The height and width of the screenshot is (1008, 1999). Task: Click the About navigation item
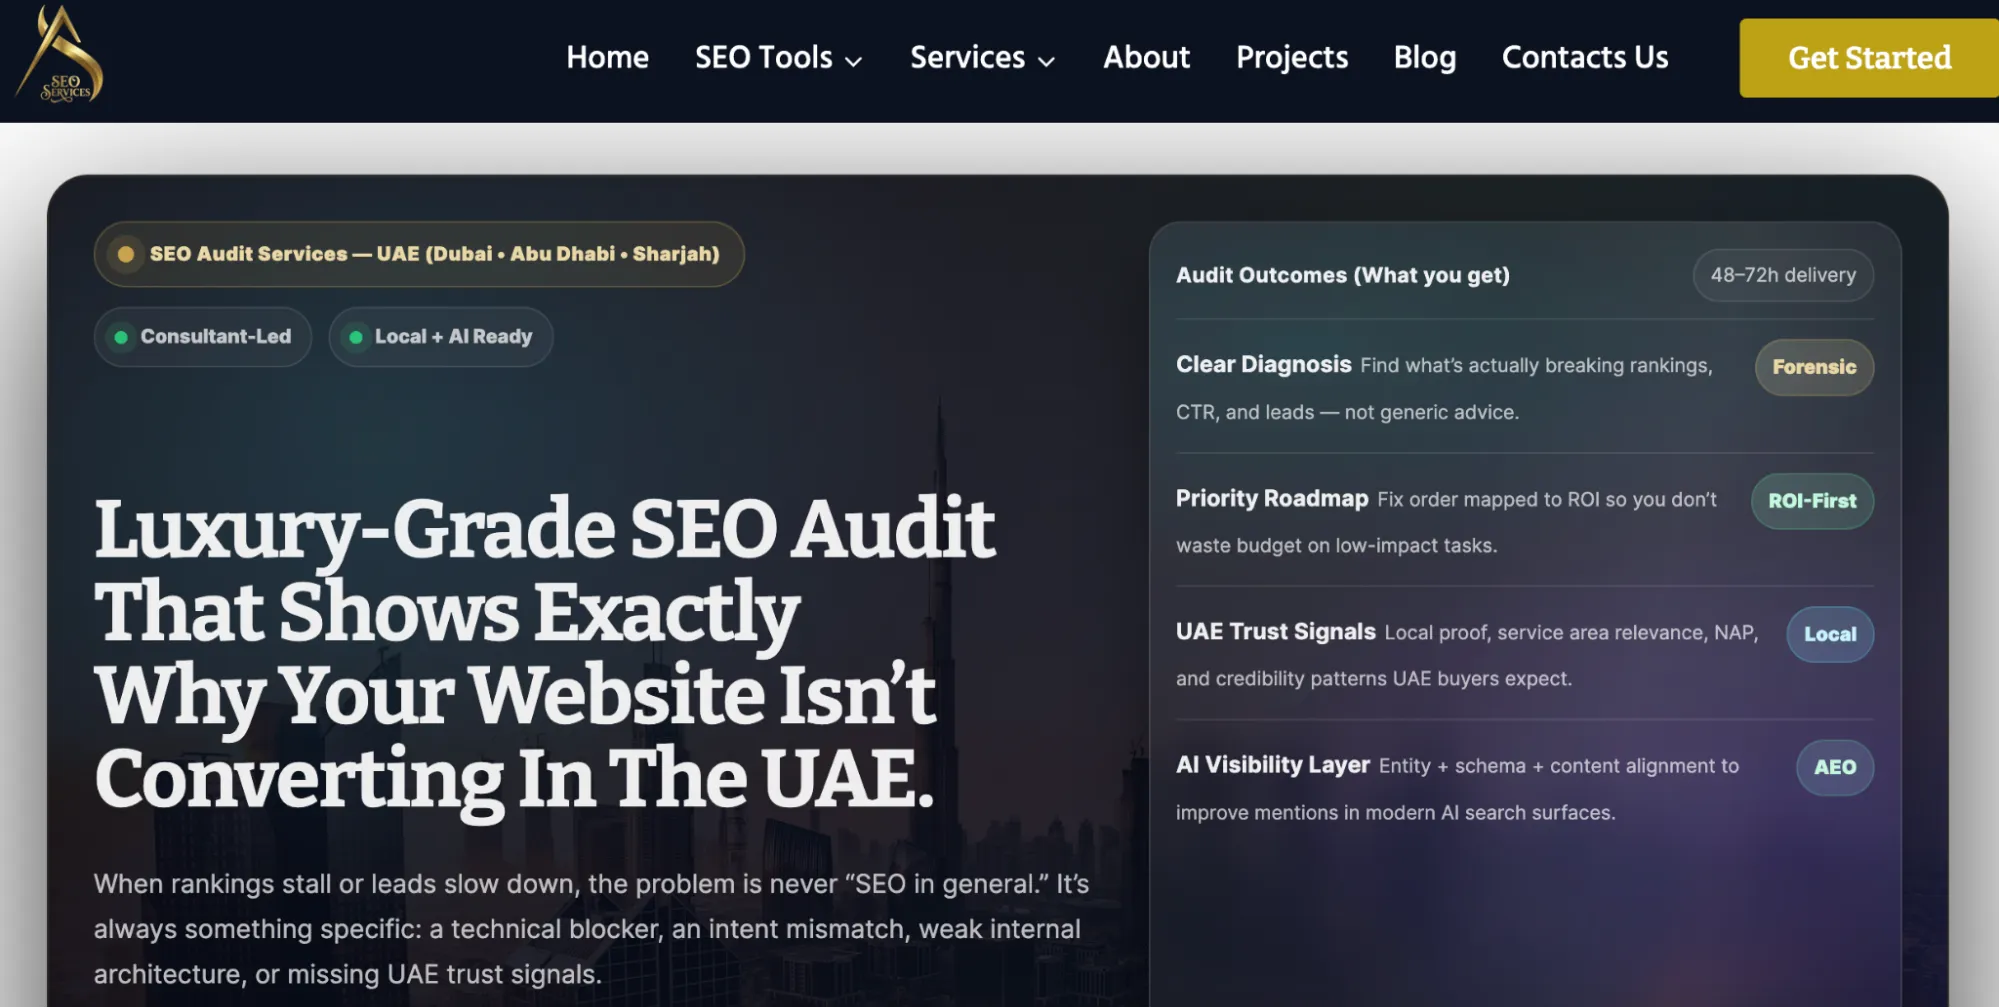(x=1146, y=57)
